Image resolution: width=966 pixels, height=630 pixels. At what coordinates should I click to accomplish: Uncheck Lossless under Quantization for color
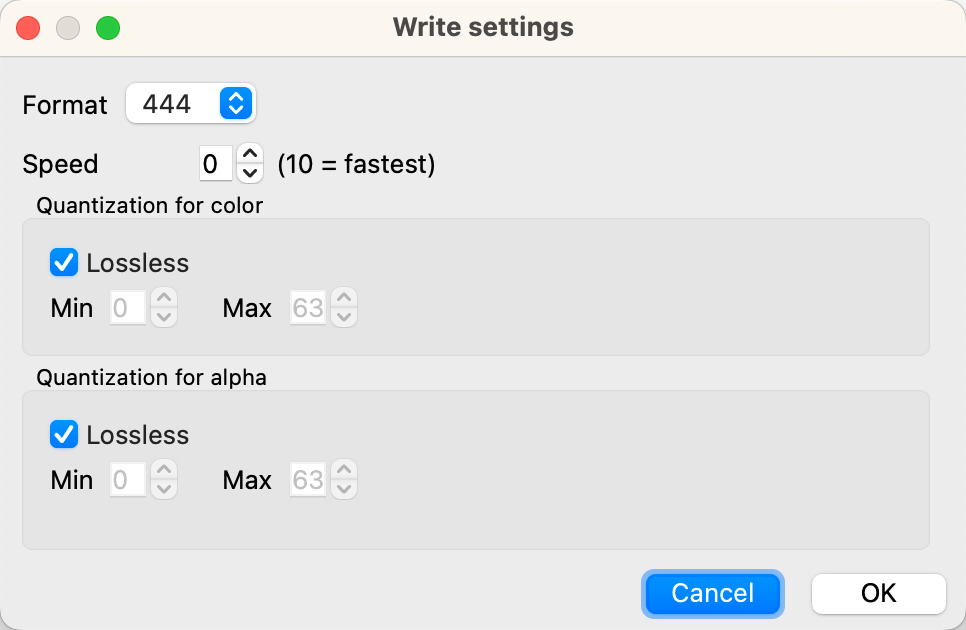pos(65,263)
